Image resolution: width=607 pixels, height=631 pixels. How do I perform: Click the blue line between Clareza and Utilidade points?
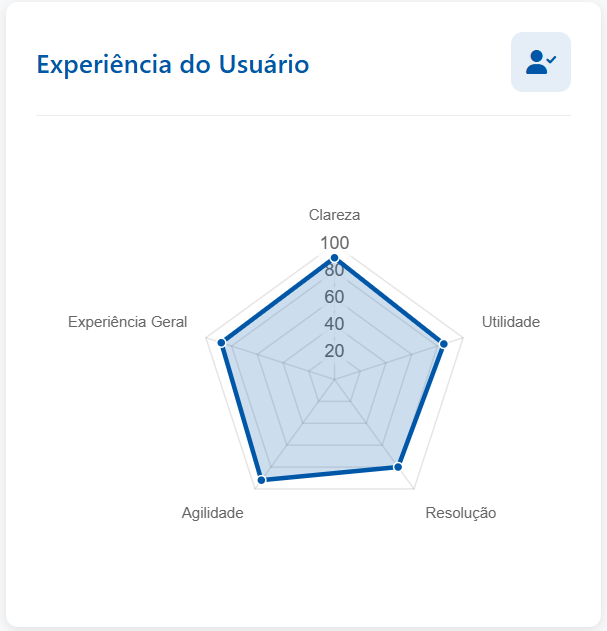click(x=389, y=301)
